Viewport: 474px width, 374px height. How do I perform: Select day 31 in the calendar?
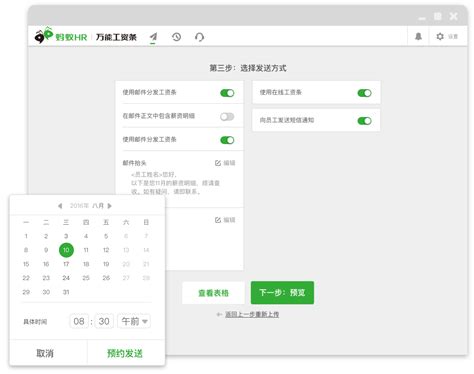click(x=66, y=292)
